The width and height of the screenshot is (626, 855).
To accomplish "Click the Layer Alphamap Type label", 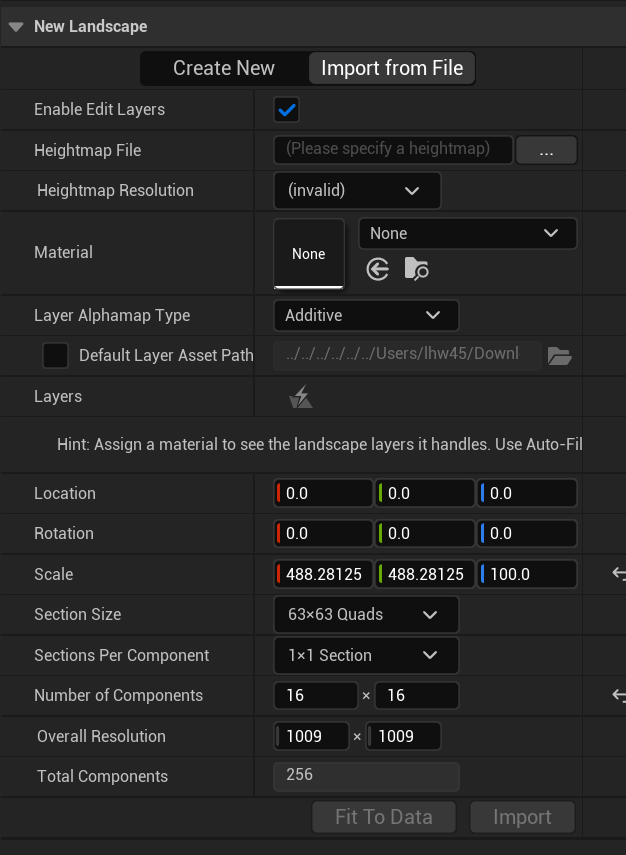I will tap(112, 316).
